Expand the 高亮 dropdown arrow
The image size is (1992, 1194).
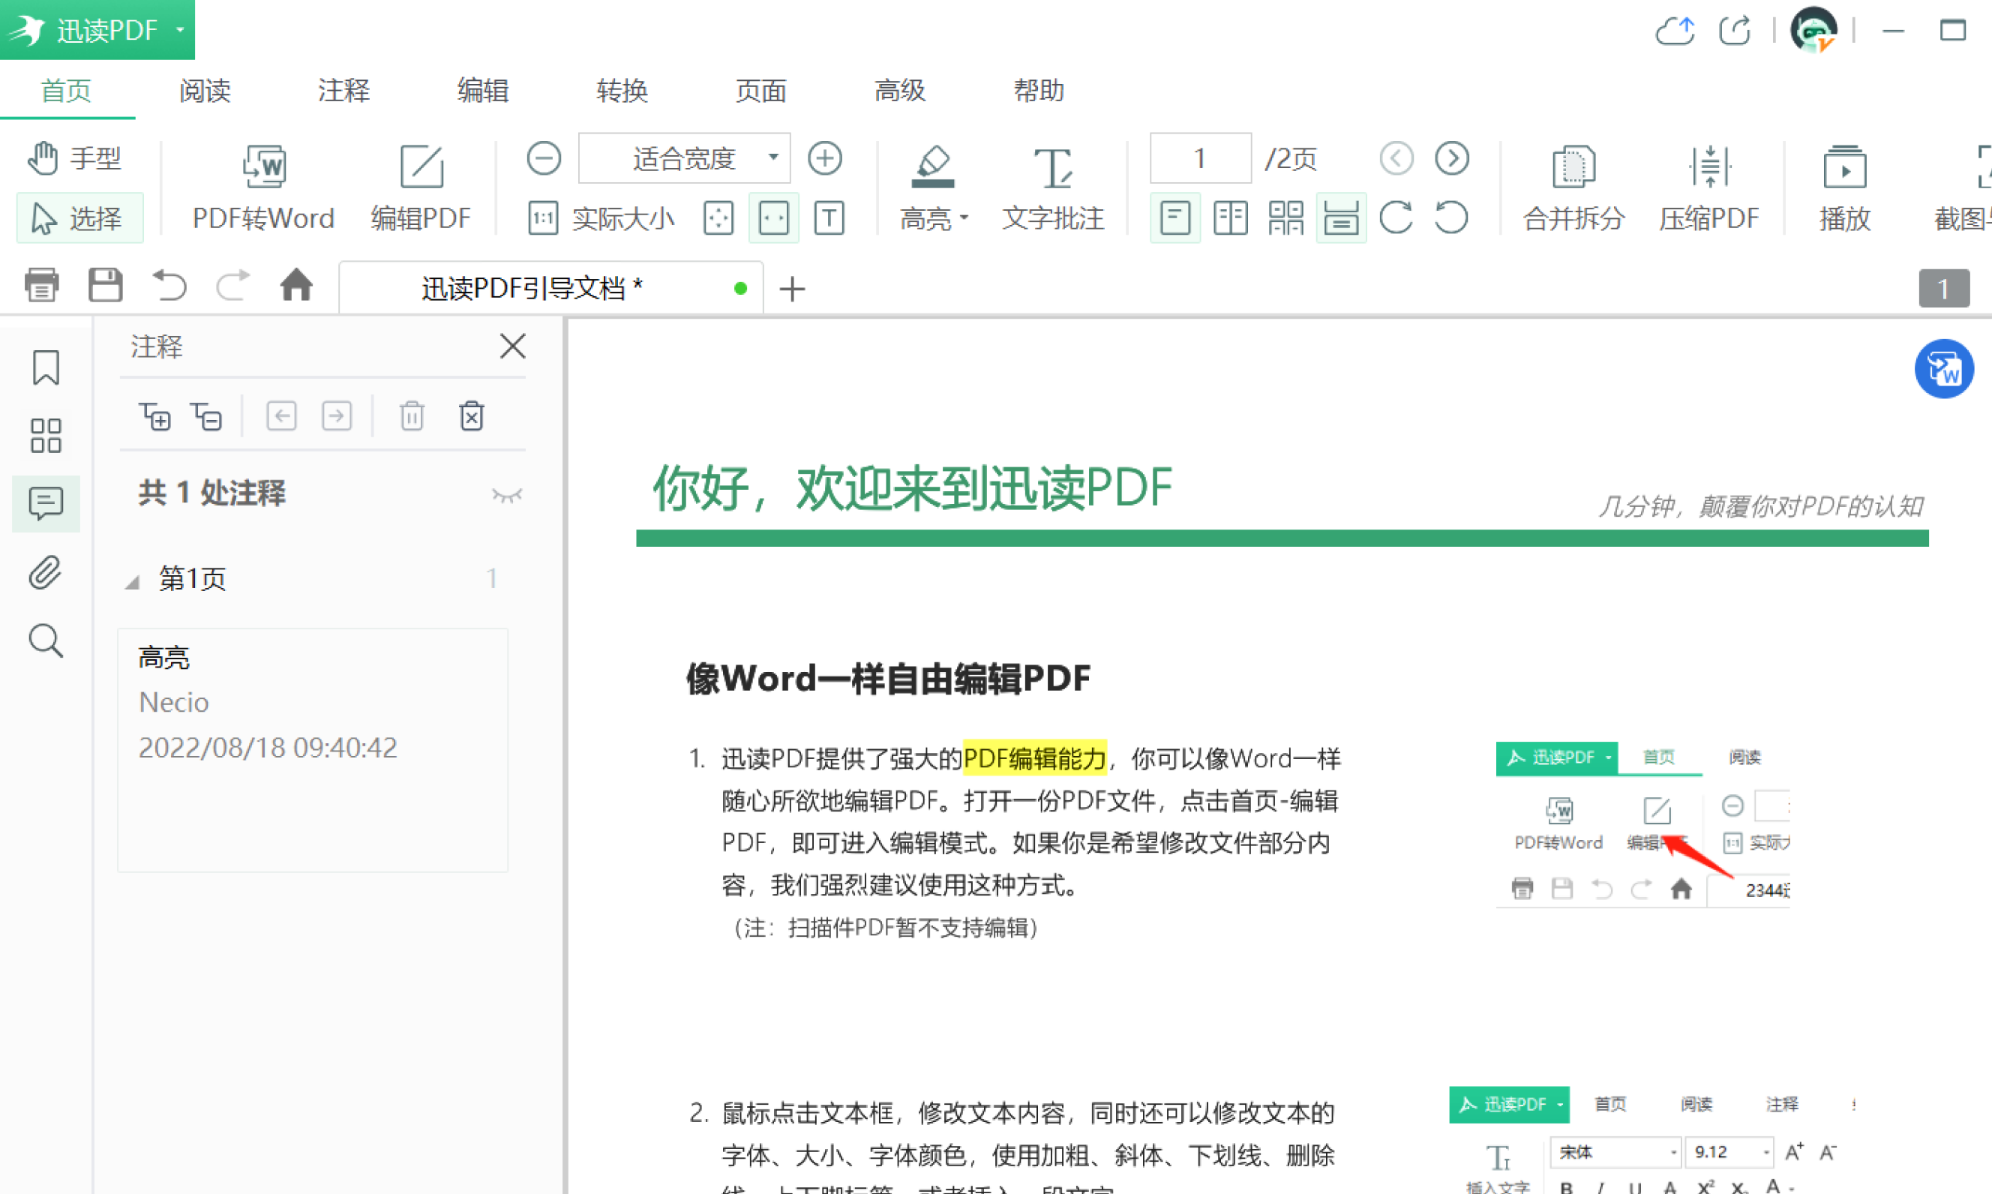[x=965, y=218]
